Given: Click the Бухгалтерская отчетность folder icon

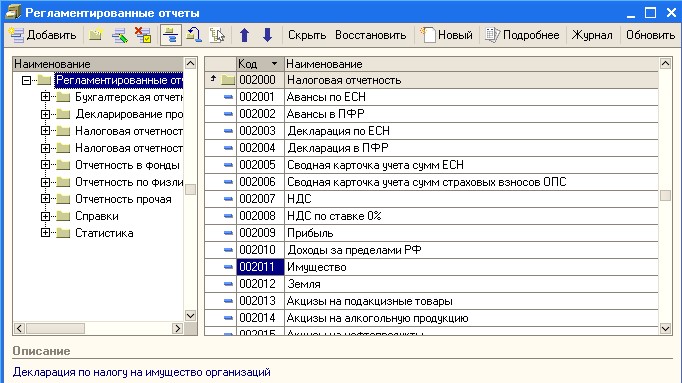Looking at the screenshot, I should [63, 97].
